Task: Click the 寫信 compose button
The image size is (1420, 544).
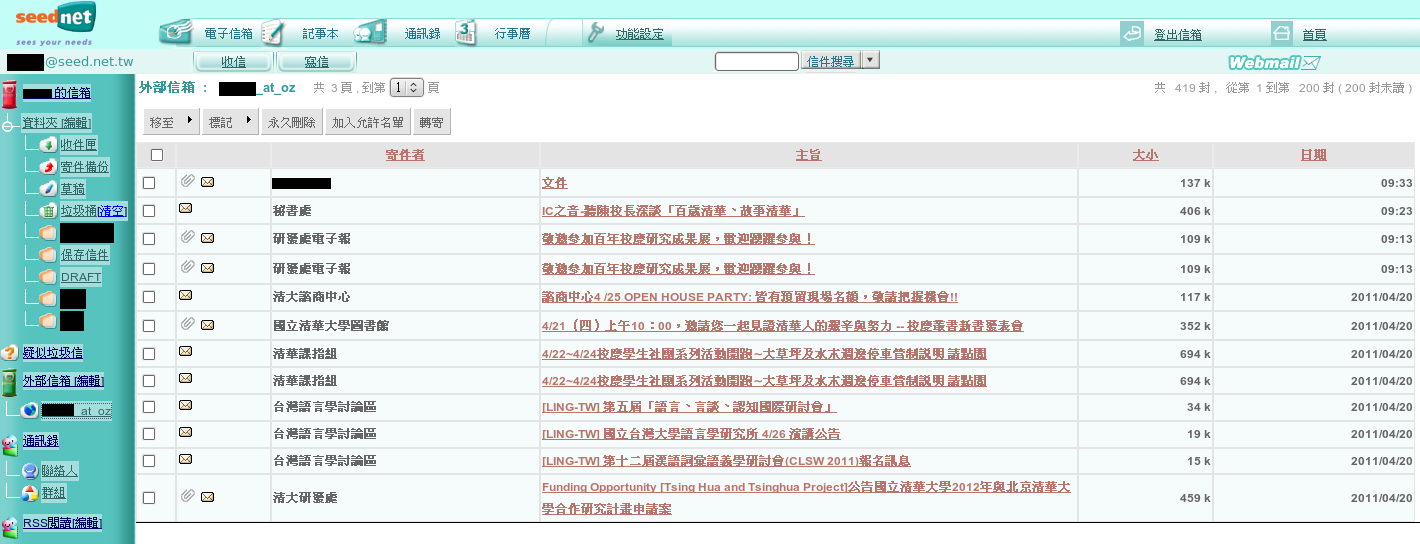Action: tap(317, 62)
